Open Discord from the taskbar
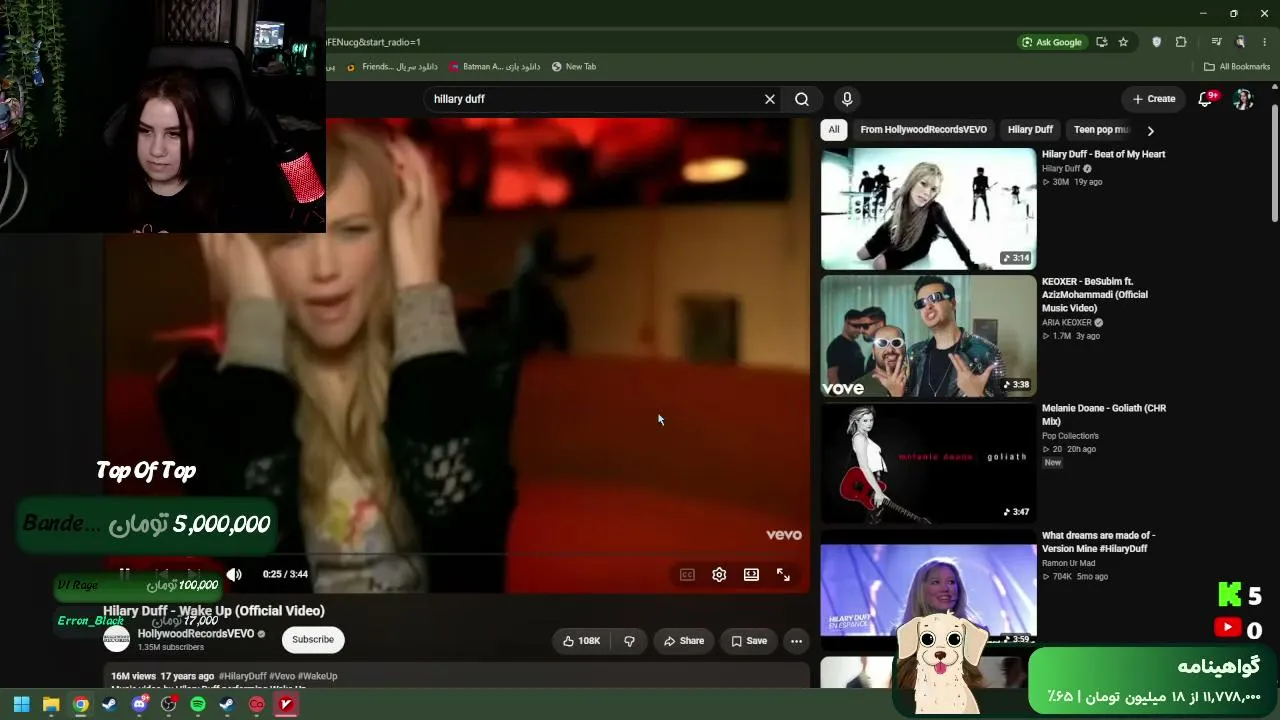 (x=139, y=704)
